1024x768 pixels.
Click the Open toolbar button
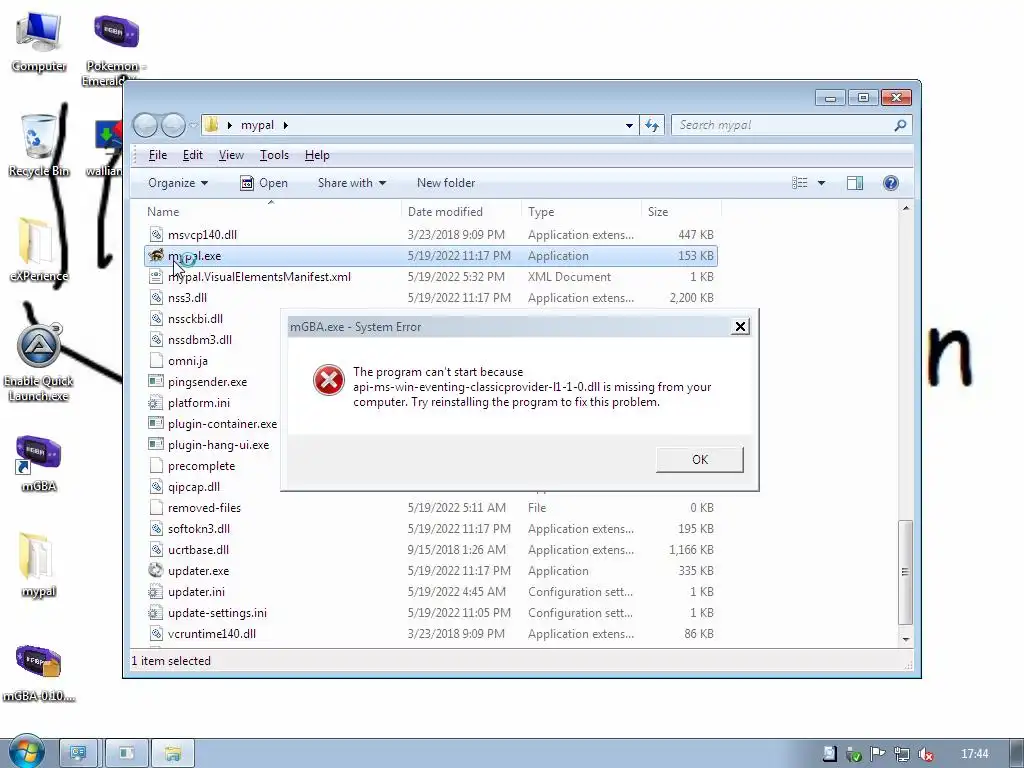coord(264,183)
